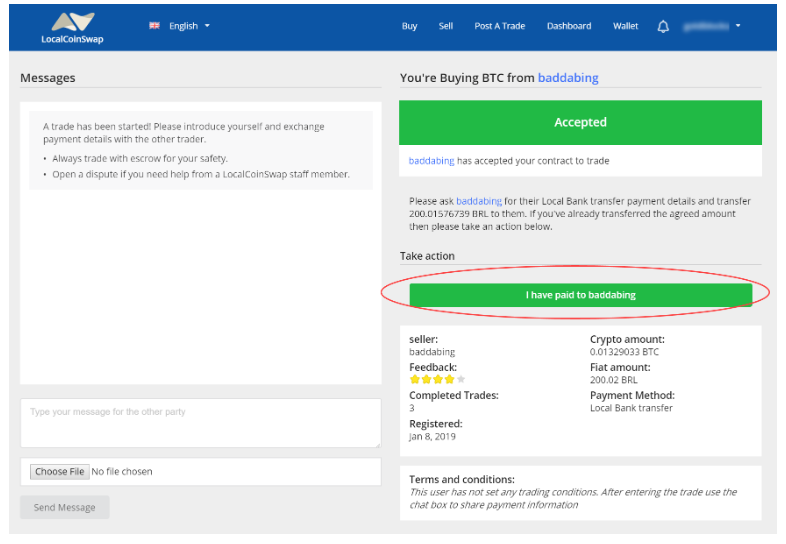Click the Messages heading
Image resolution: width=786 pixels, height=544 pixels.
tap(48, 78)
